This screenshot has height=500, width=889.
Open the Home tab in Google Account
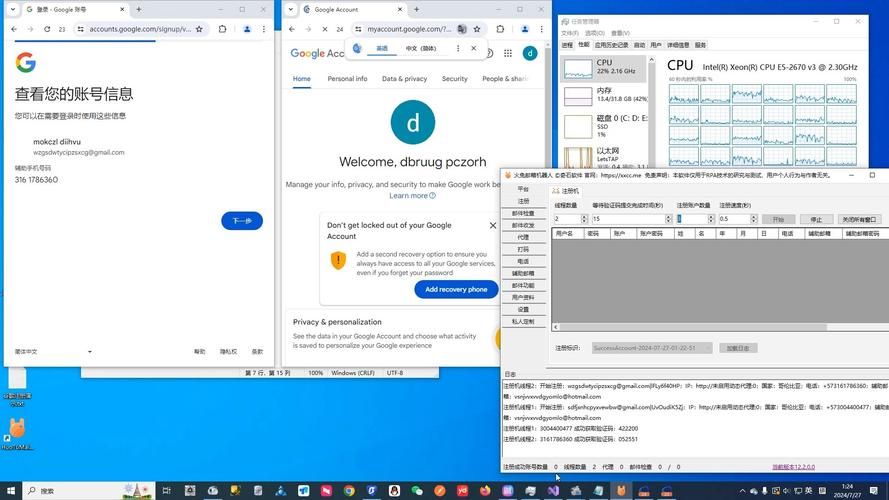point(302,79)
